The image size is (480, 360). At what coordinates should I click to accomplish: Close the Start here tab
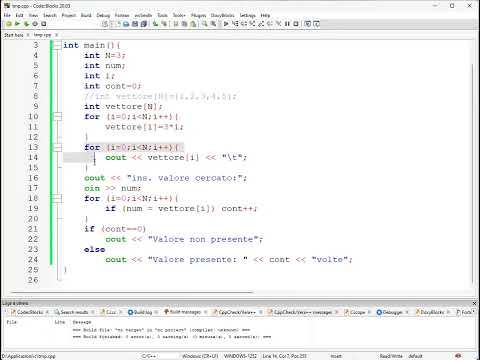point(28,35)
